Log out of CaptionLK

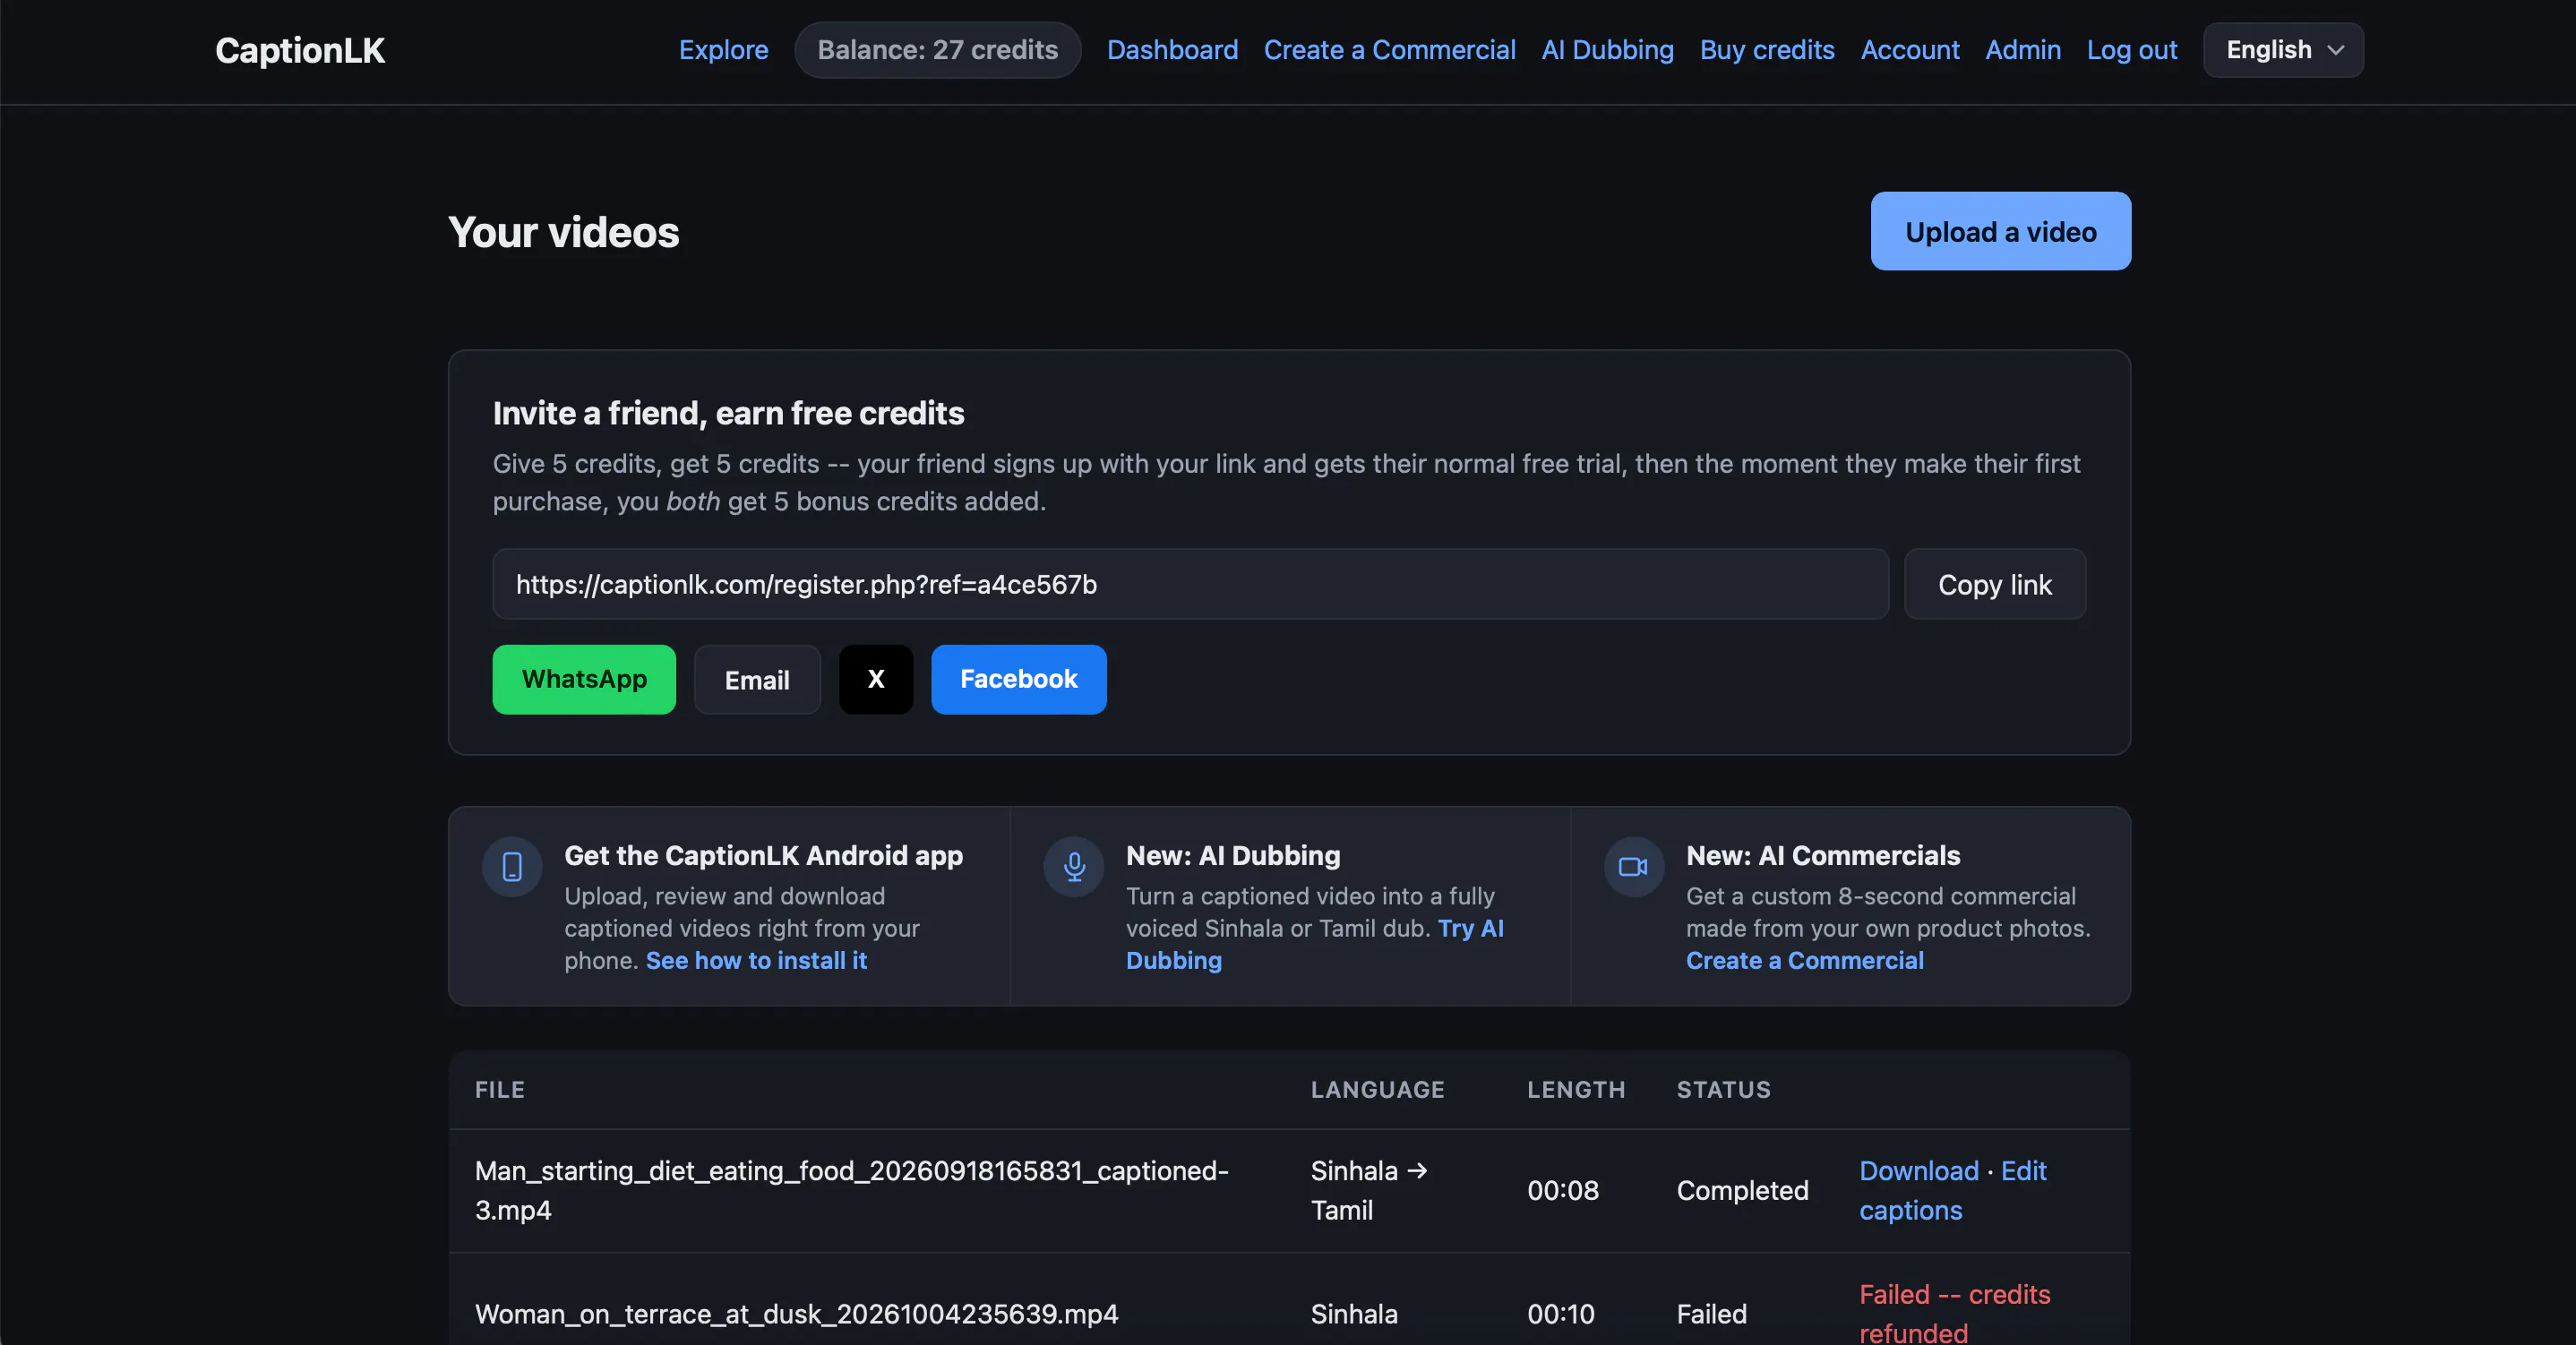pyautogui.click(x=2131, y=50)
